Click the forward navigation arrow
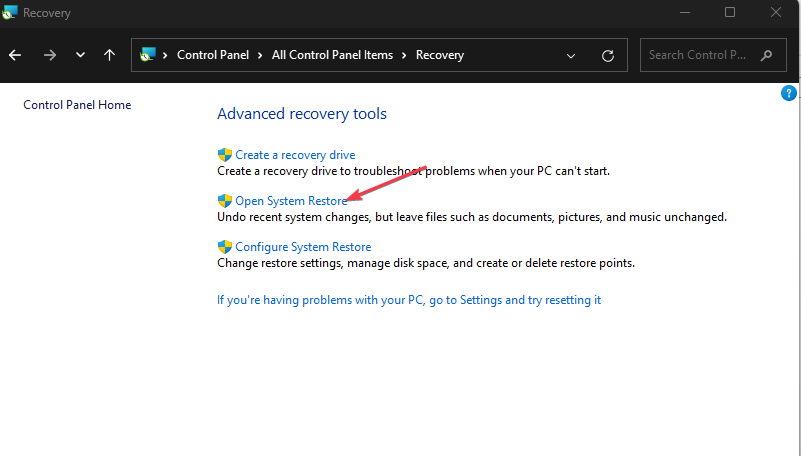Viewport: 801px width, 456px height. (x=50, y=55)
